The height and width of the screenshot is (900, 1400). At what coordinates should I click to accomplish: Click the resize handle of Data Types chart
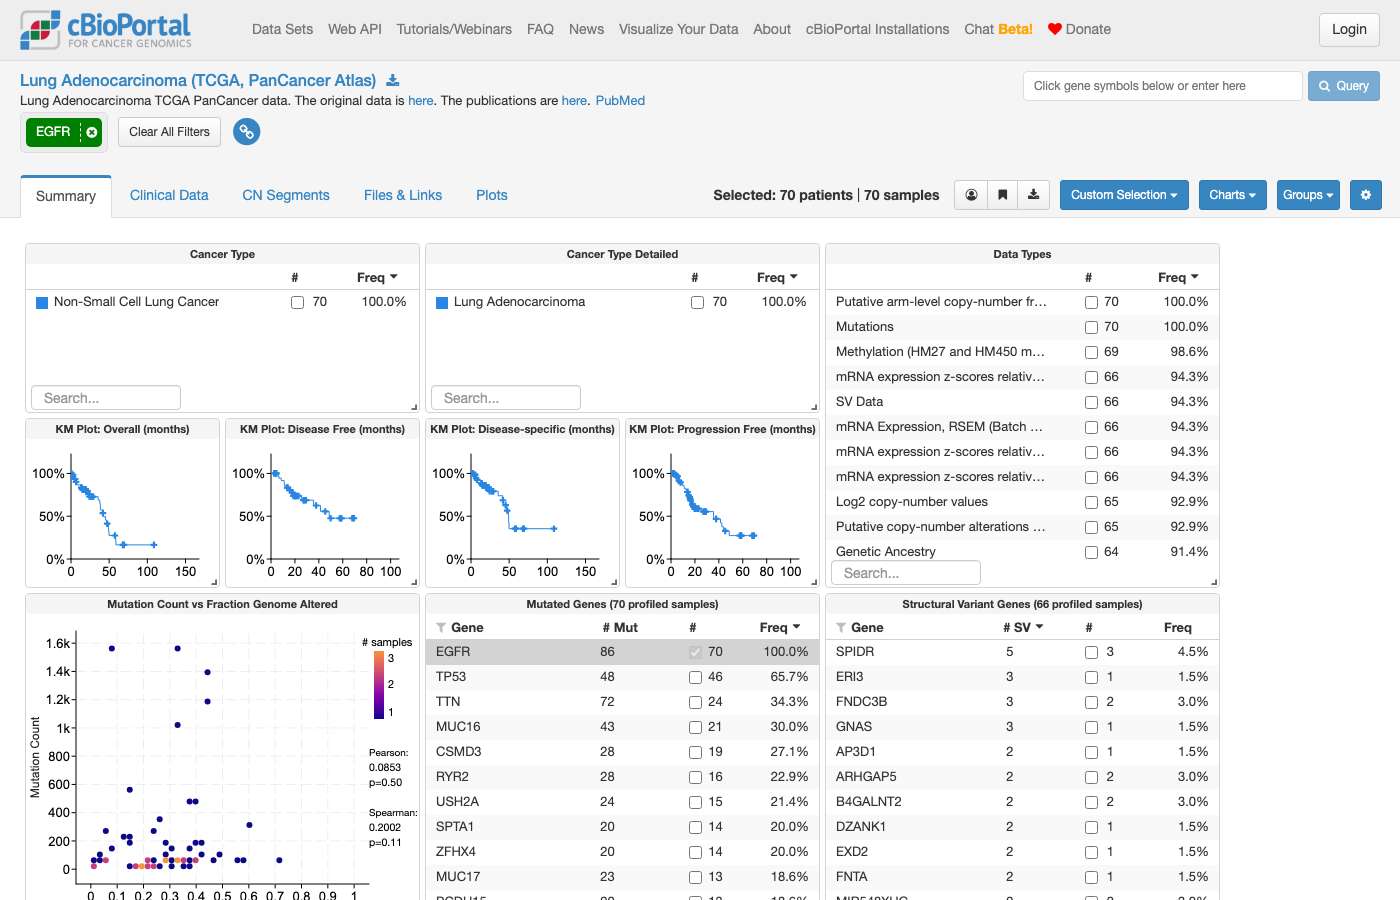click(1214, 582)
